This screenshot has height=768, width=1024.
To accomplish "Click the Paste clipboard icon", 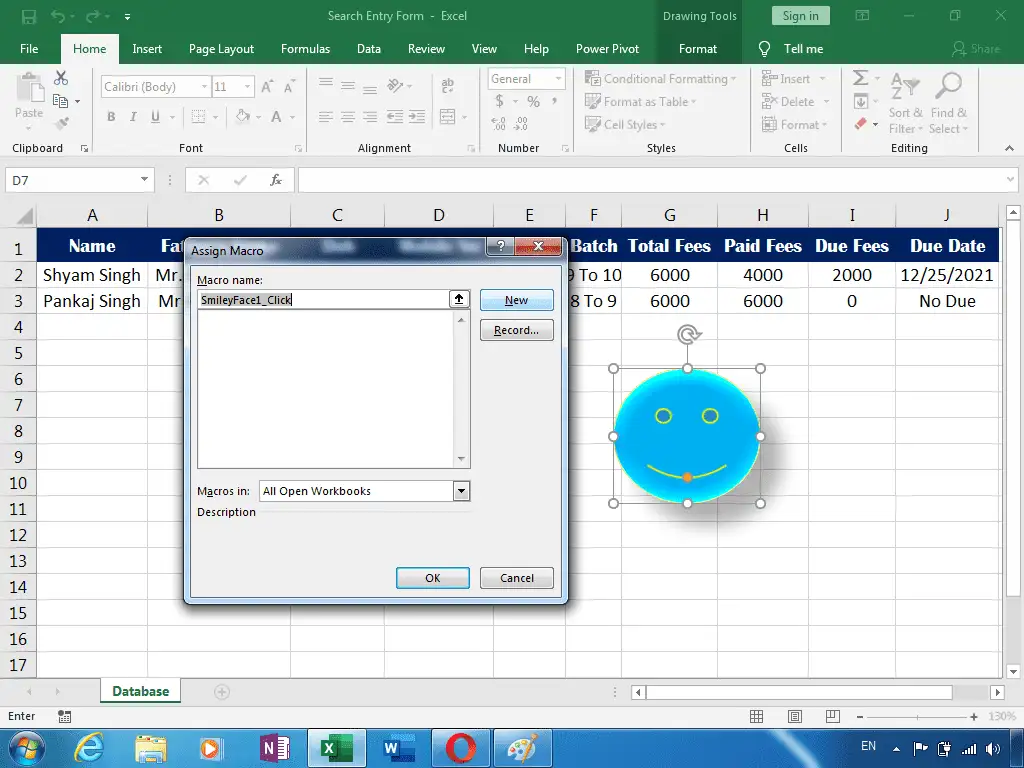I will click(x=29, y=88).
